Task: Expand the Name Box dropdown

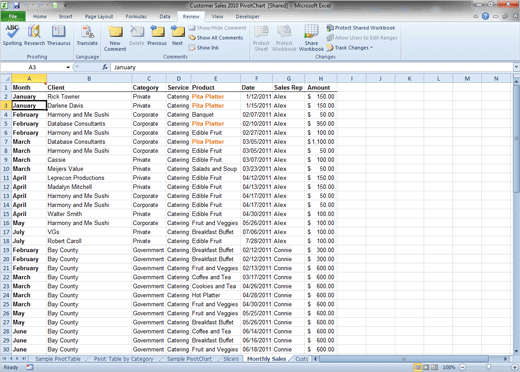Action: pyautogui.click(x=68, y=67)
